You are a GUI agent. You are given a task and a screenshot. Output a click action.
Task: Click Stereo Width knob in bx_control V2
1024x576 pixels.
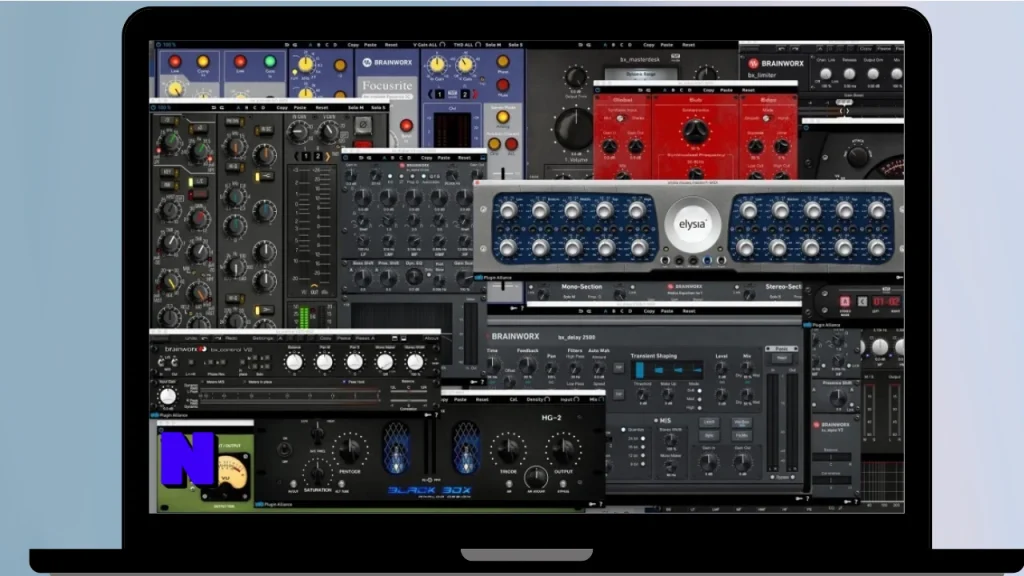(x=415, y=362)
